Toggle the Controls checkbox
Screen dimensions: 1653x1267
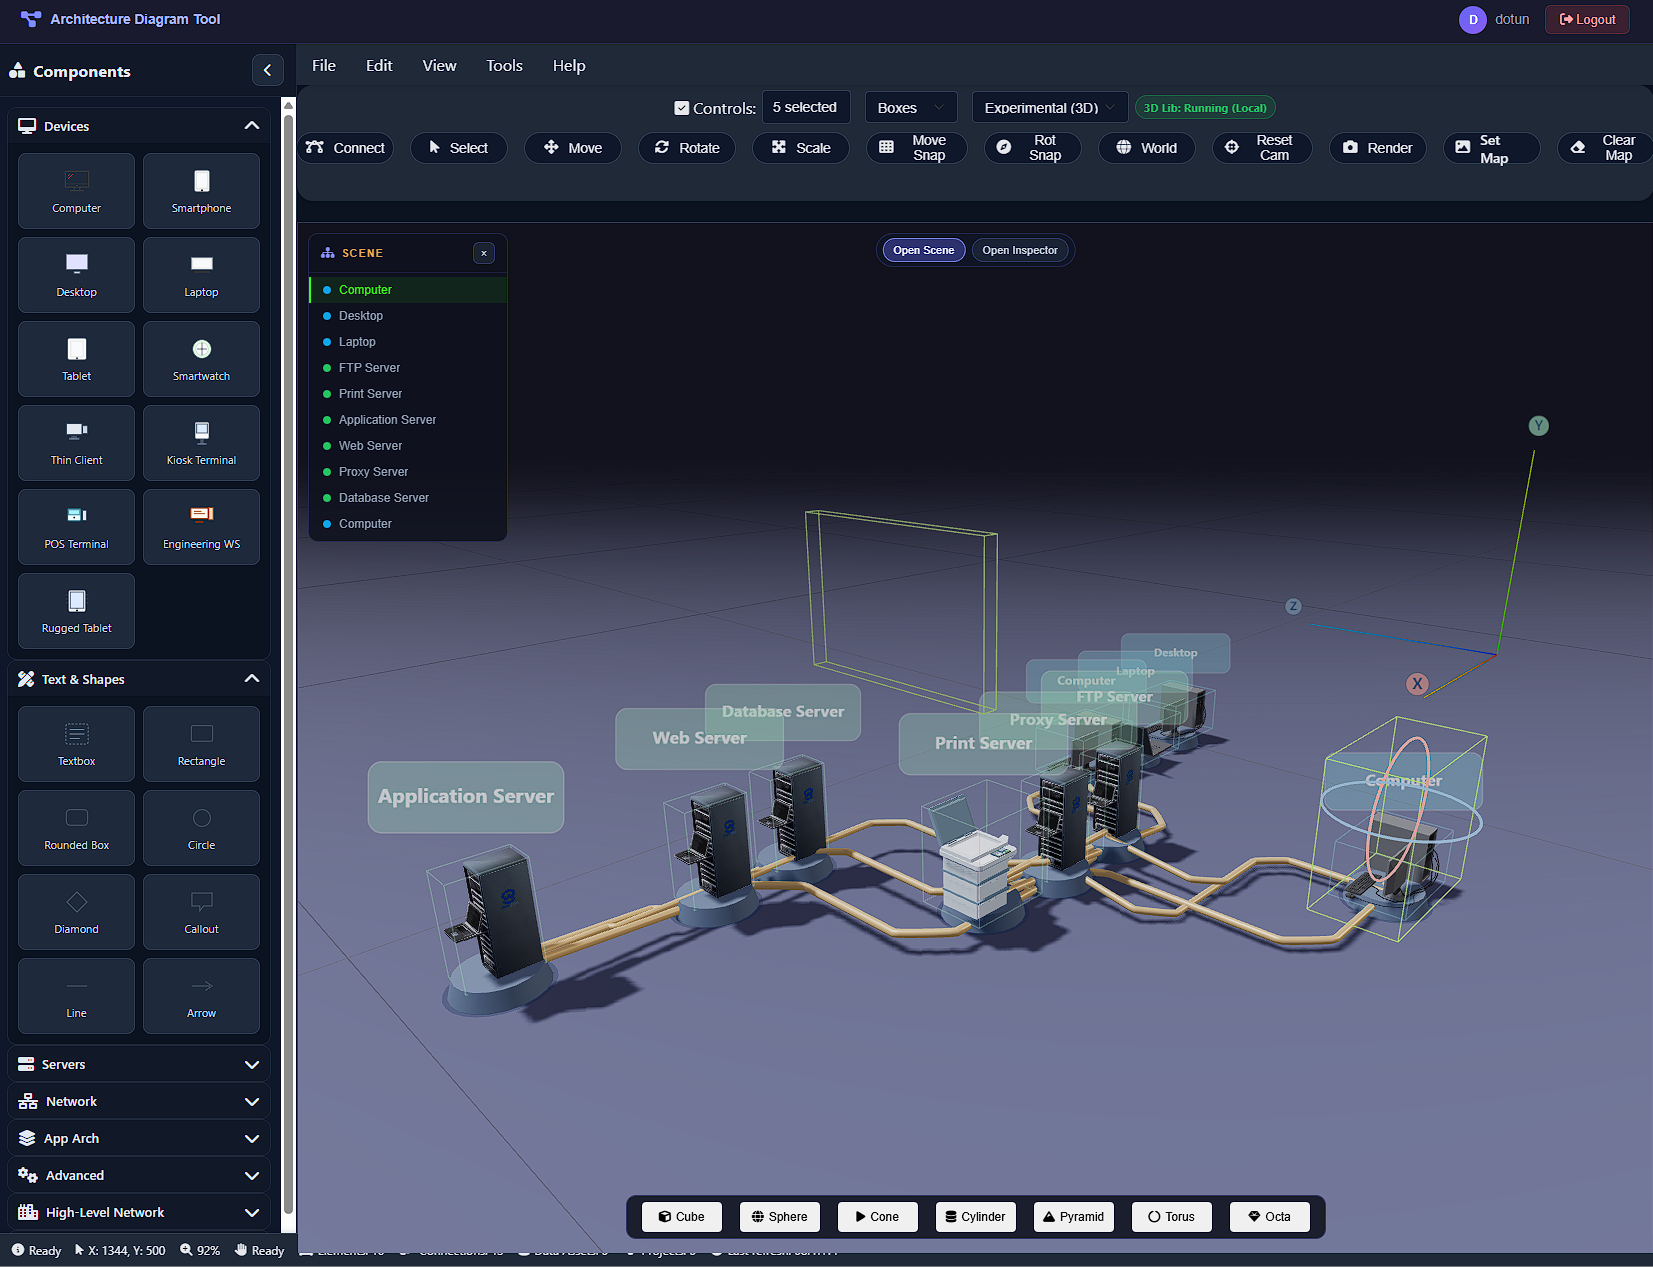[x=681, y=107]
